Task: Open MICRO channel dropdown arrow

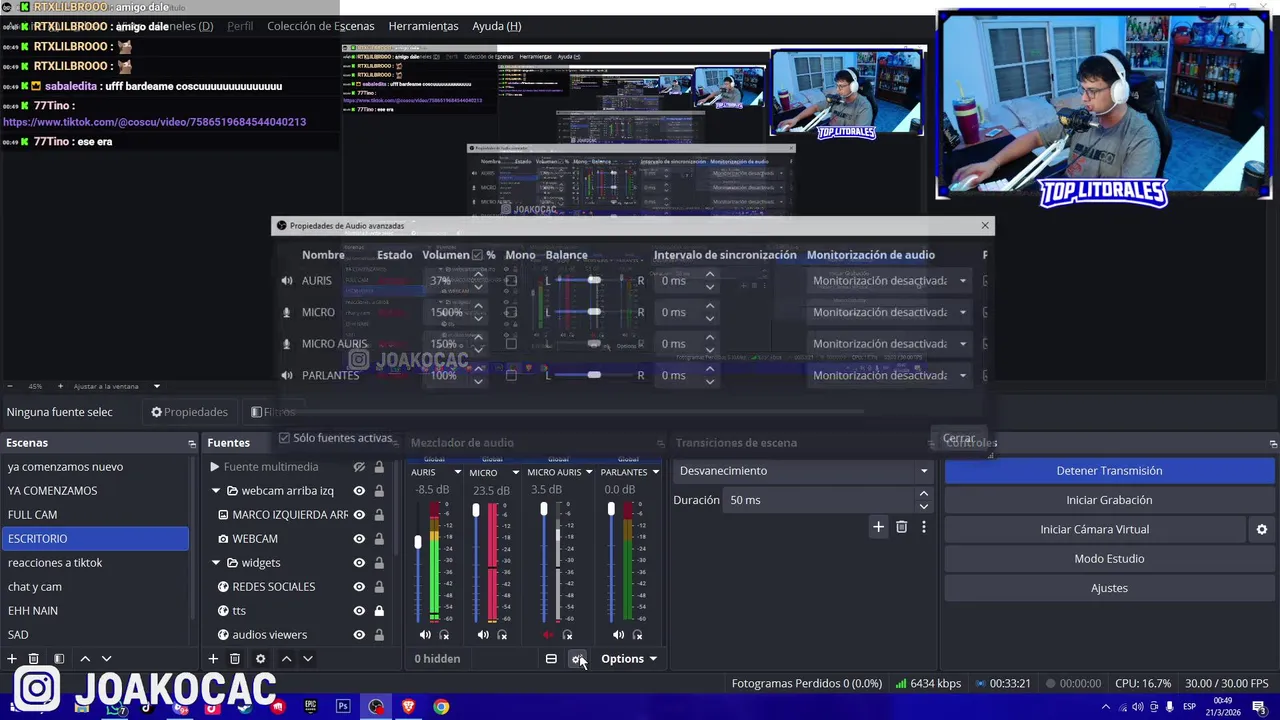Action: pyautogui.click(x=516, y=472)
